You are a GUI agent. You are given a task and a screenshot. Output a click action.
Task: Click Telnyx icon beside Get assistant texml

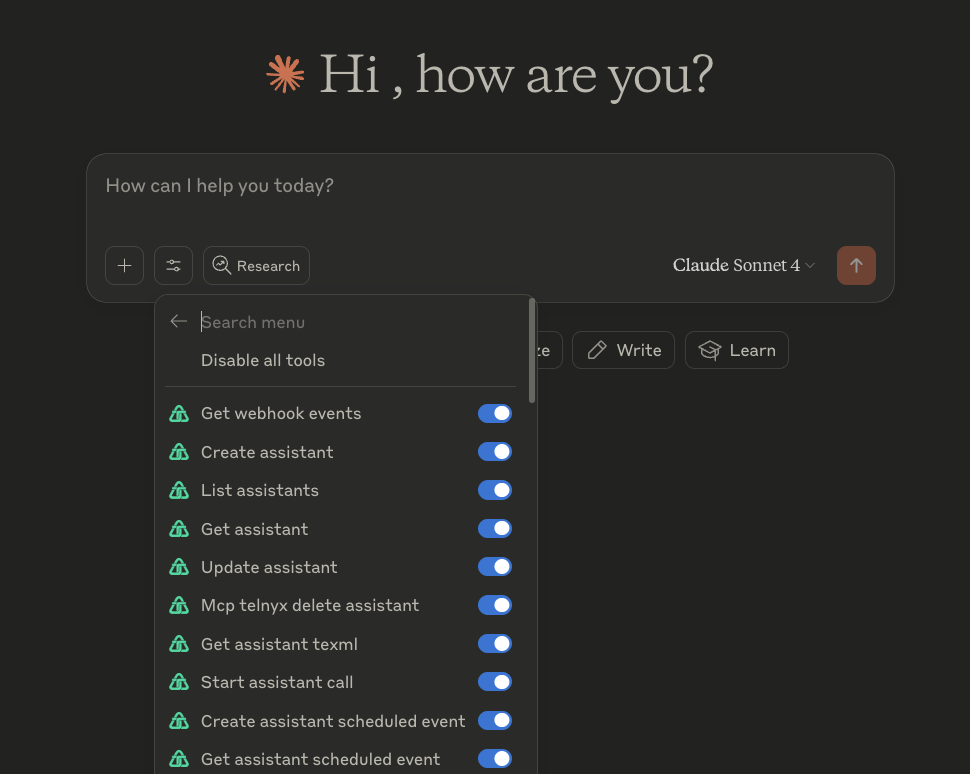179,643
